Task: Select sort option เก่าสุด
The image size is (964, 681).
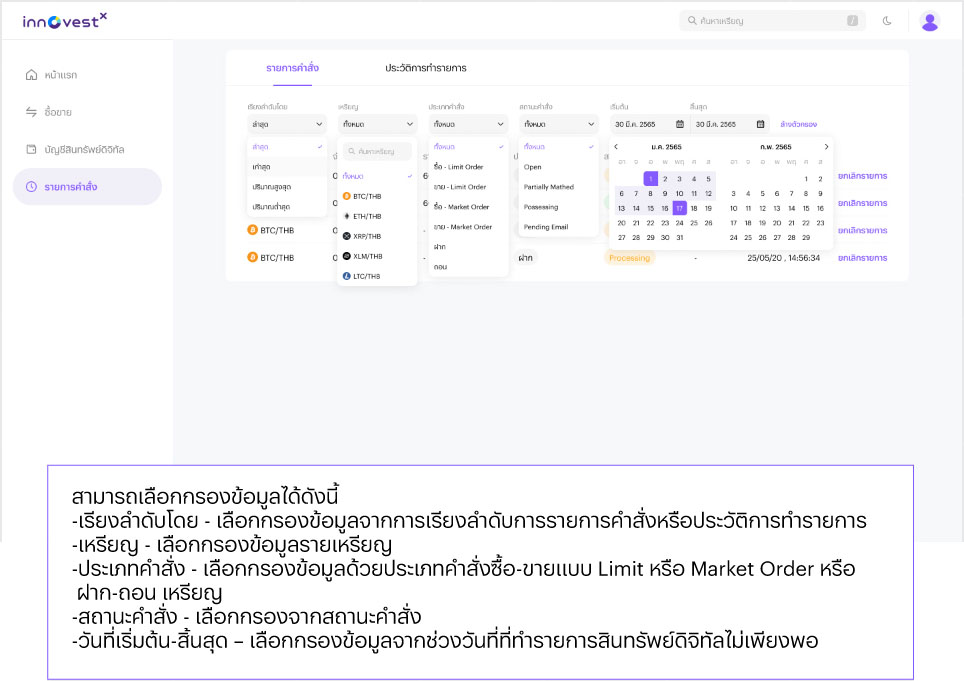Action: click(287, 167)
